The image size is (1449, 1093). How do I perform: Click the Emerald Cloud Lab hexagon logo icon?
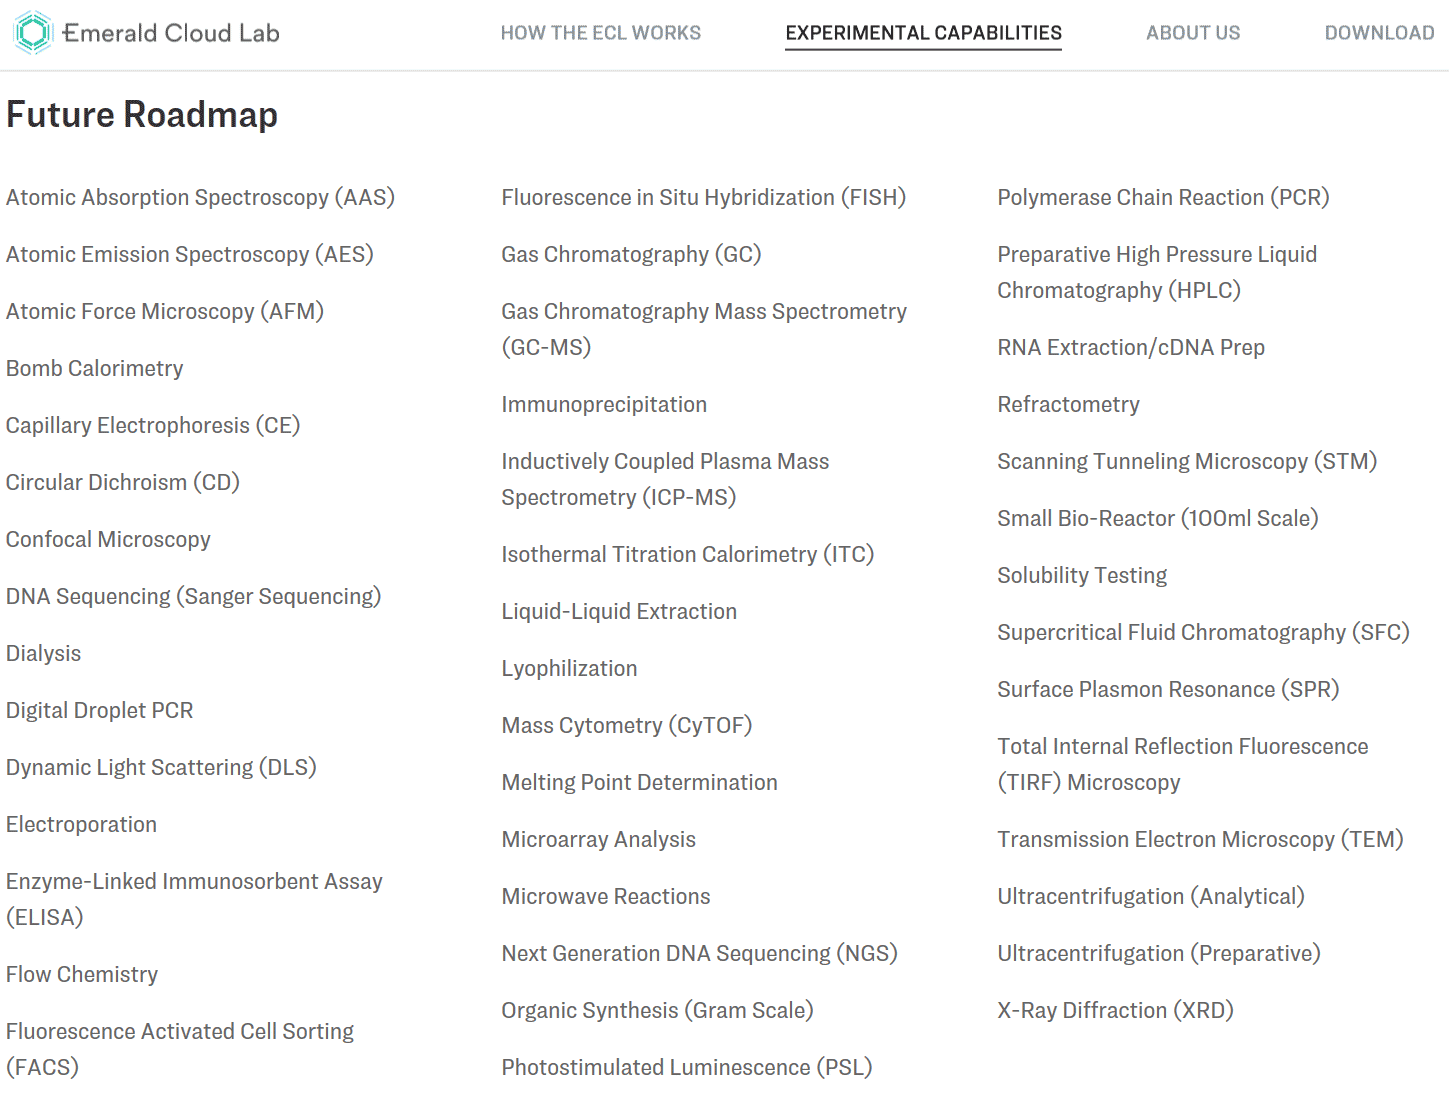tap(33, 33)
